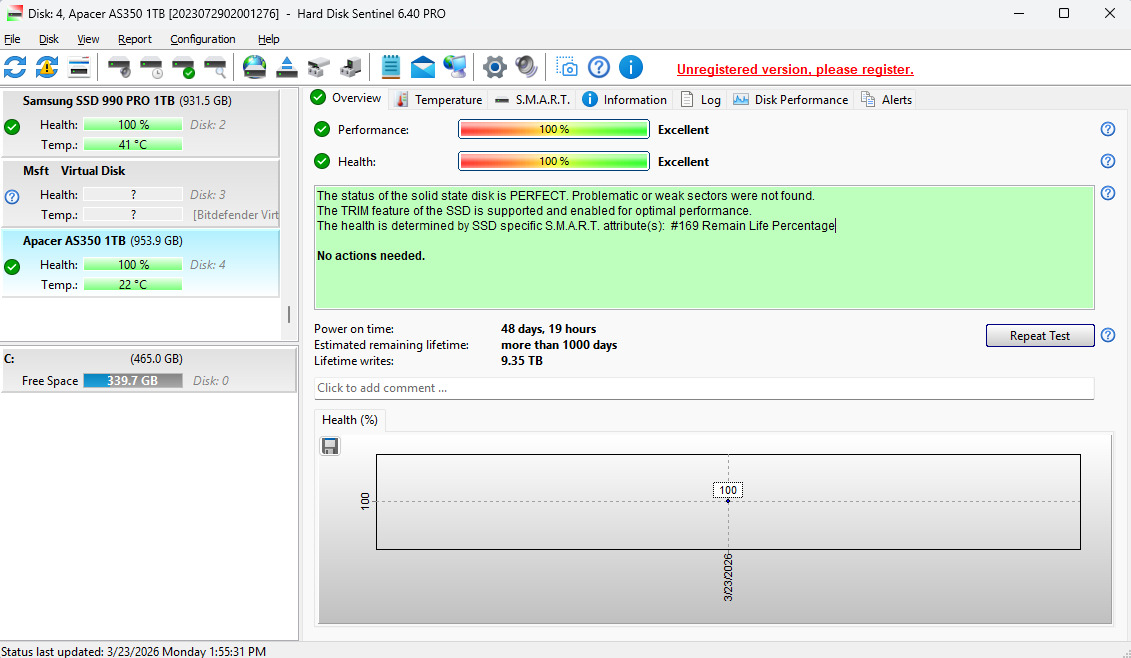Screen dimensions: 1131x658
Task: Select the Apacer AS350 1TB disk
Action: (x=141, y=263)
